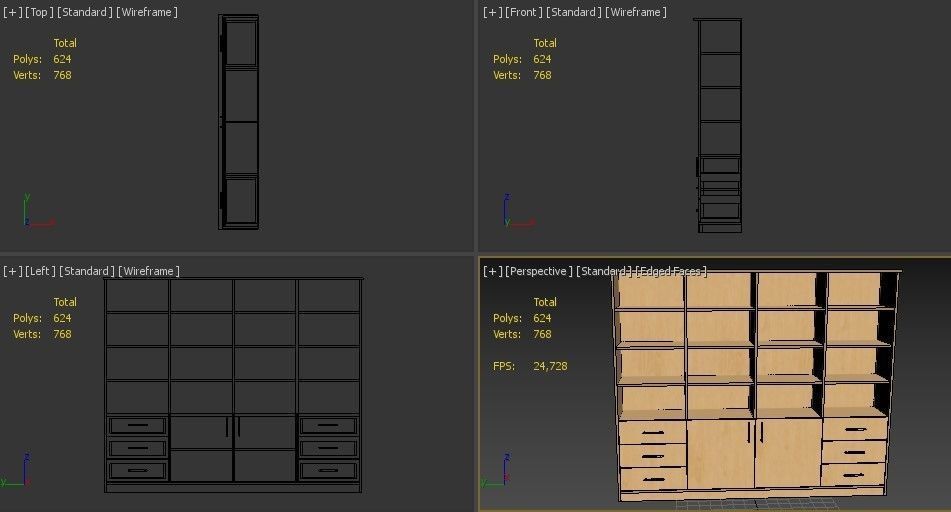Viewport: 951px width, 512px height.
Task: Click the Verts value 768 in Front viewport
Action: [x=542, y=75]
